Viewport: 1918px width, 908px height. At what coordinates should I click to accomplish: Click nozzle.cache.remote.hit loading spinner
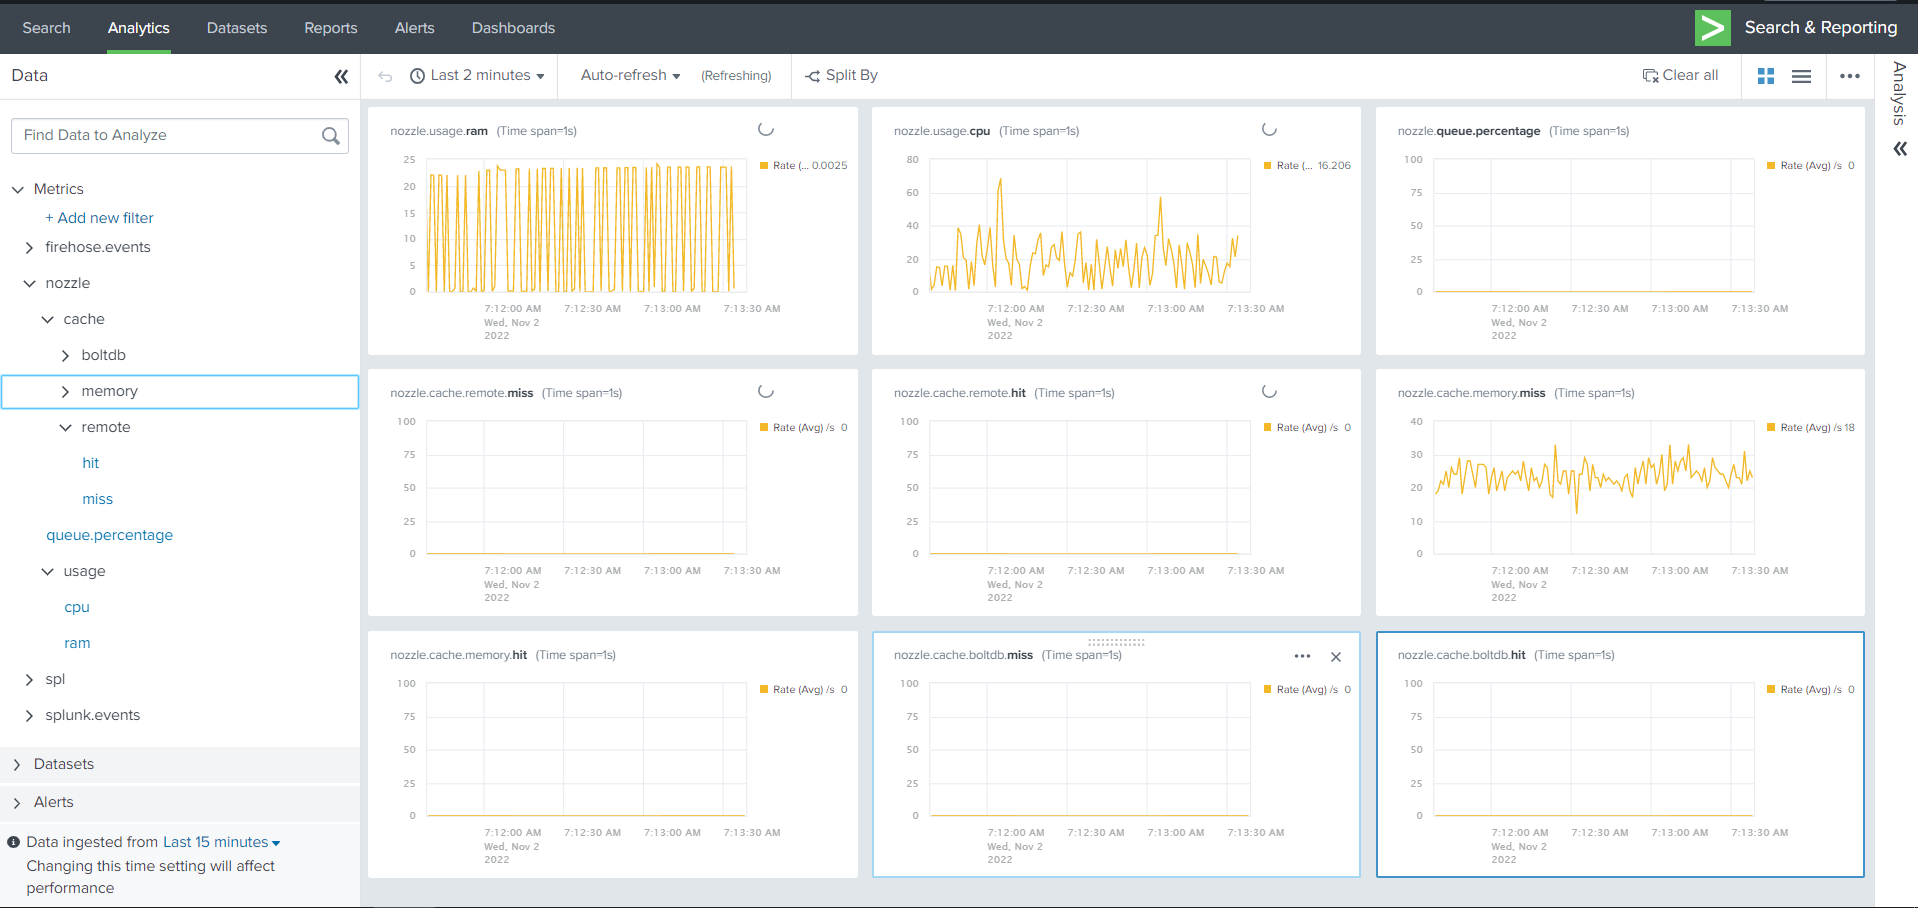[1269, 391]
